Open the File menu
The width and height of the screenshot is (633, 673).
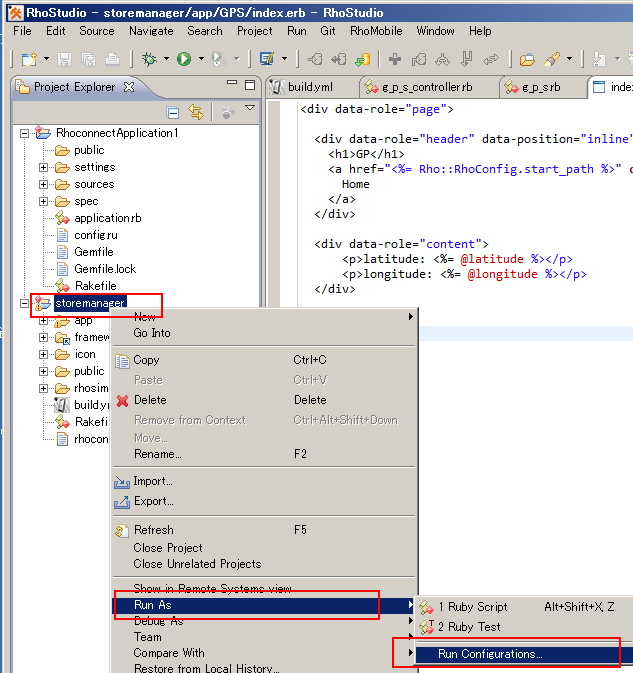click(x=22, y=31)
